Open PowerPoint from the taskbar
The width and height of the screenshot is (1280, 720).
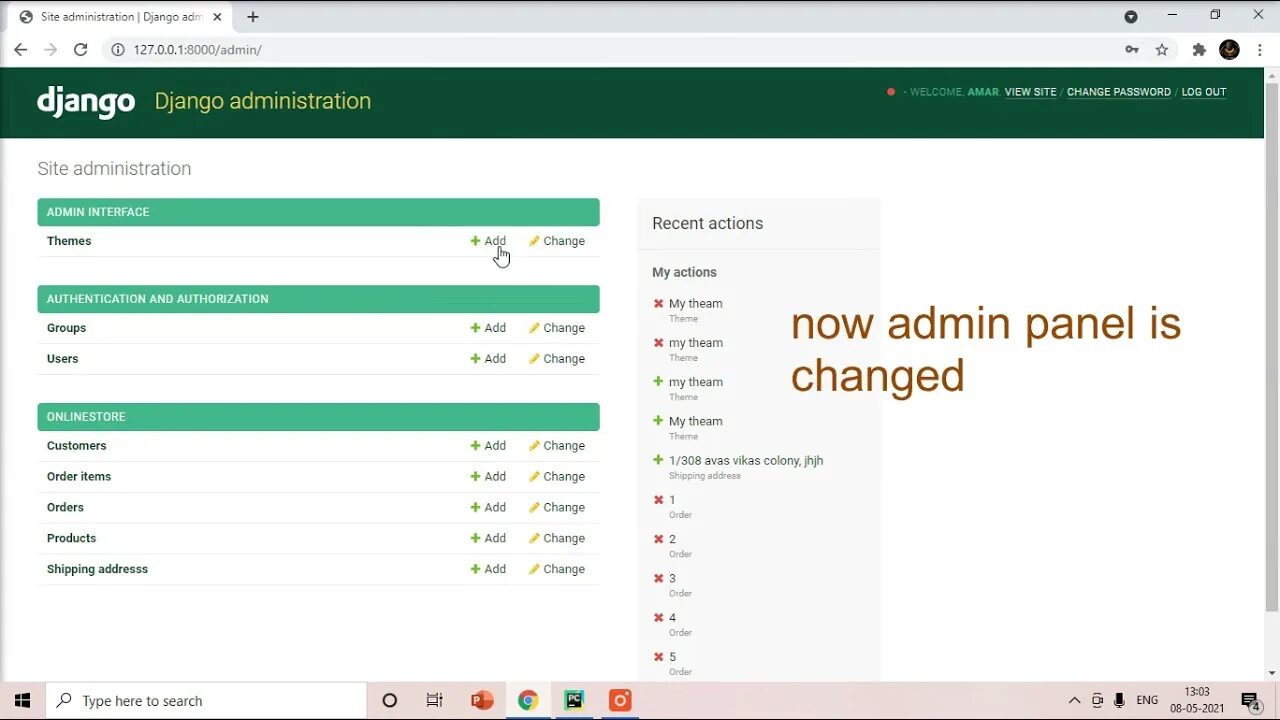pyautogui.click(x=482, y=700)
